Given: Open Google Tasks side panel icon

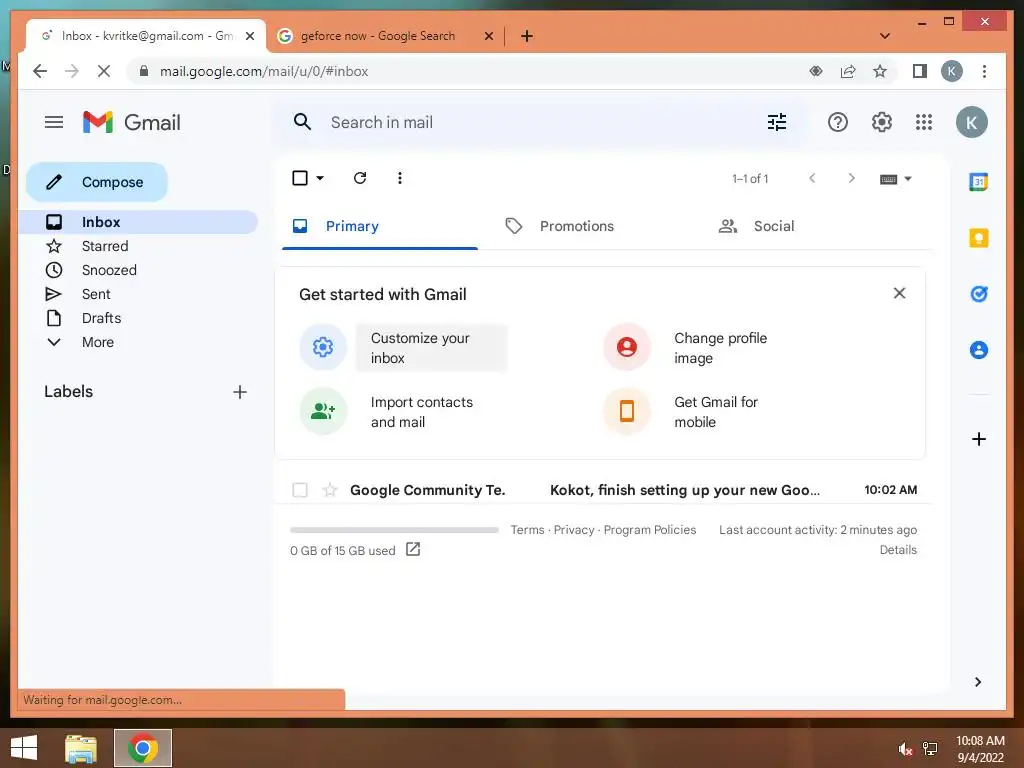Looking at the screenshot, I should [978, 294].
